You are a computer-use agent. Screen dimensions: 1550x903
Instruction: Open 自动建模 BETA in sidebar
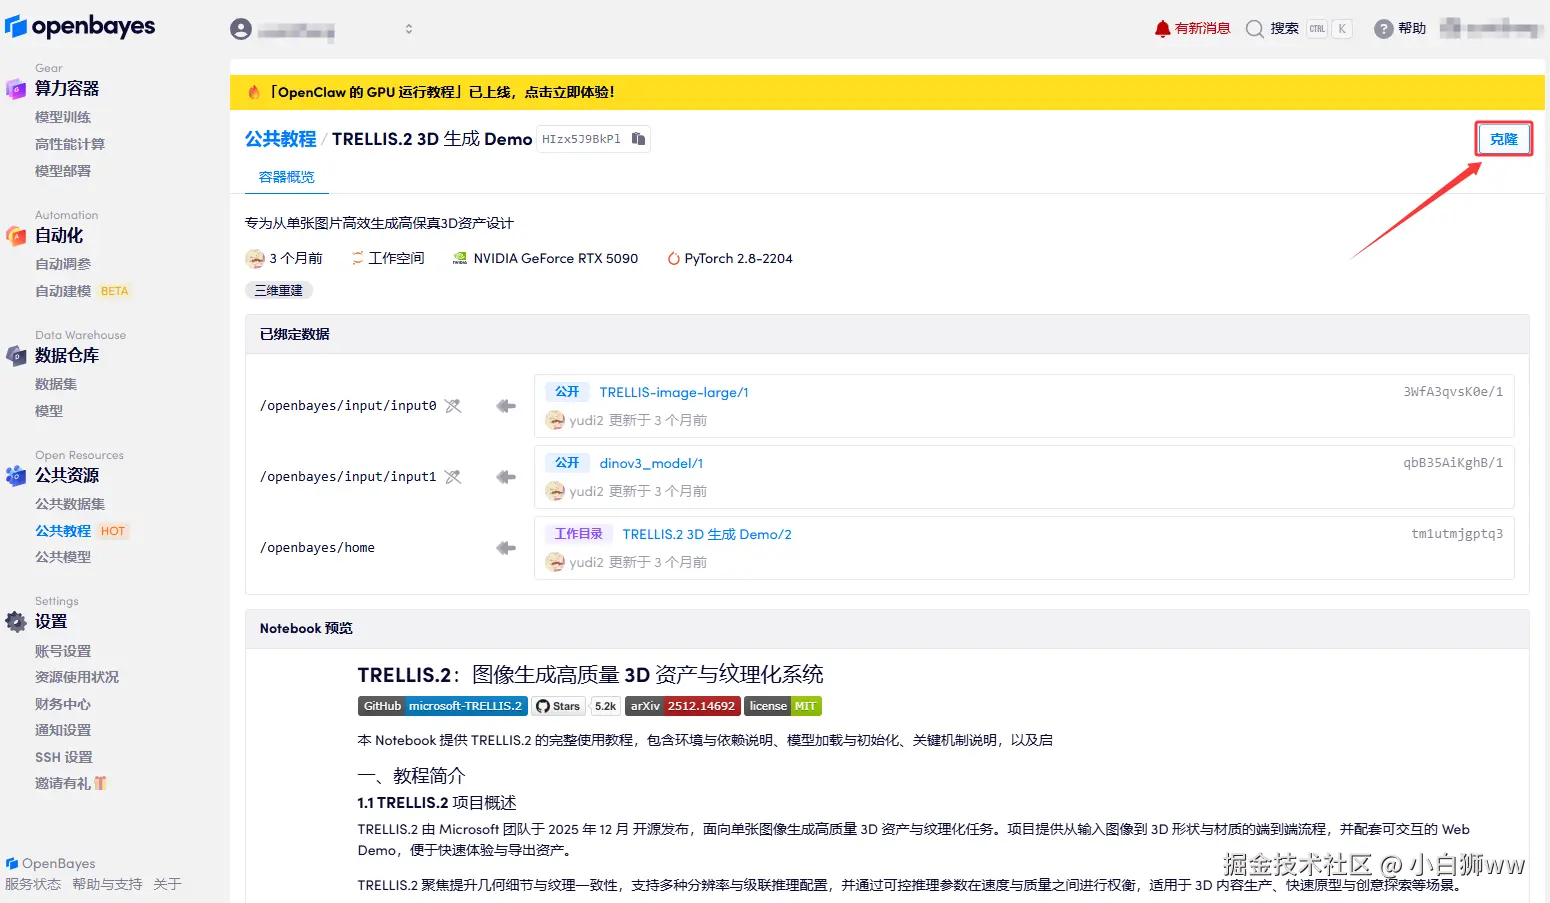[82, 291]
